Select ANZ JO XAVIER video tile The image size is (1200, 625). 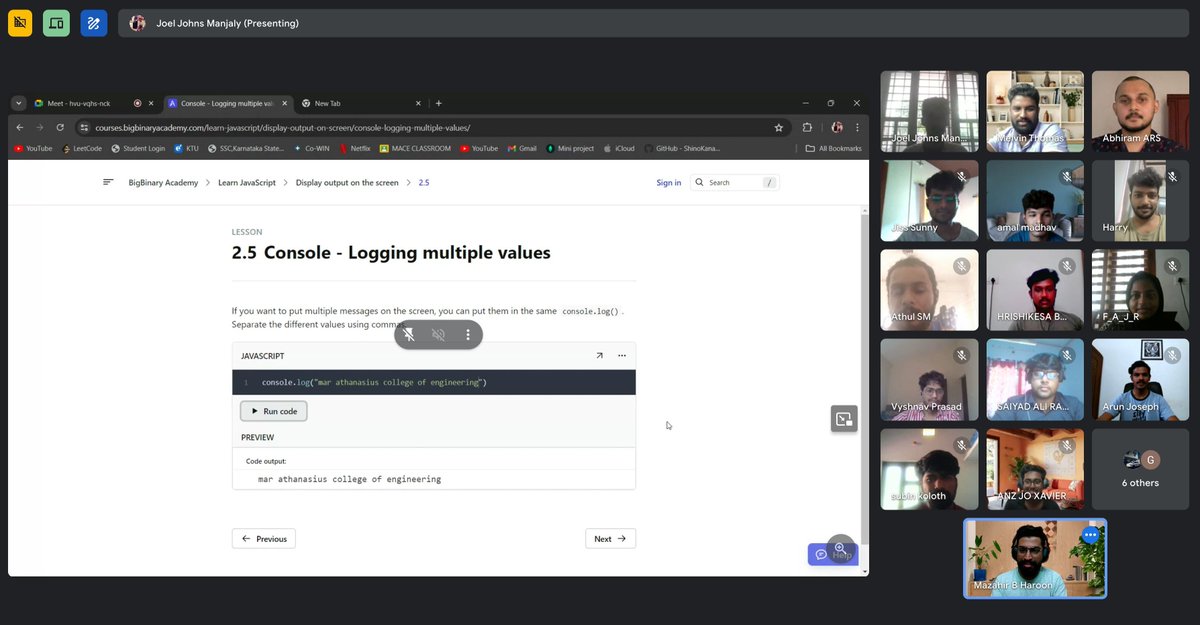tap(1035, 469)
